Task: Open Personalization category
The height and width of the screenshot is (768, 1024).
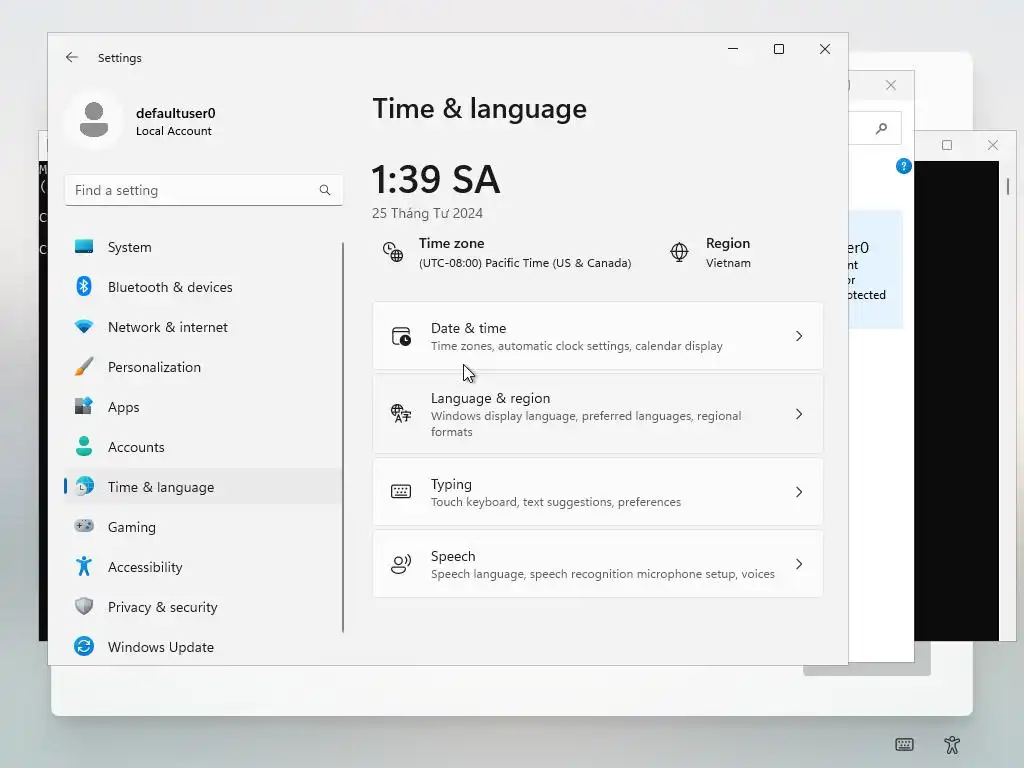Action: point(203,366)
